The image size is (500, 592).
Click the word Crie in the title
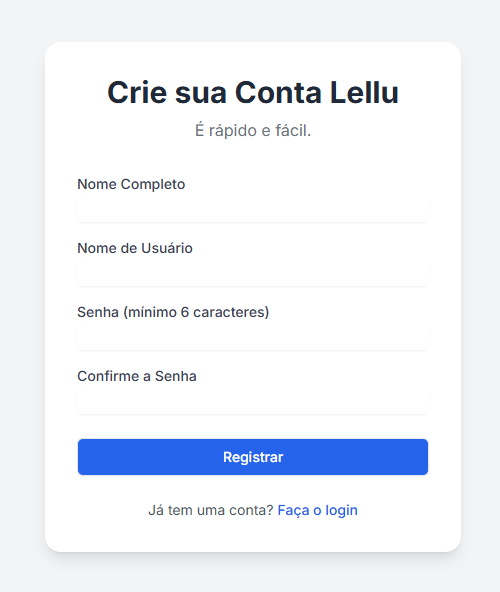coord(137,92)
